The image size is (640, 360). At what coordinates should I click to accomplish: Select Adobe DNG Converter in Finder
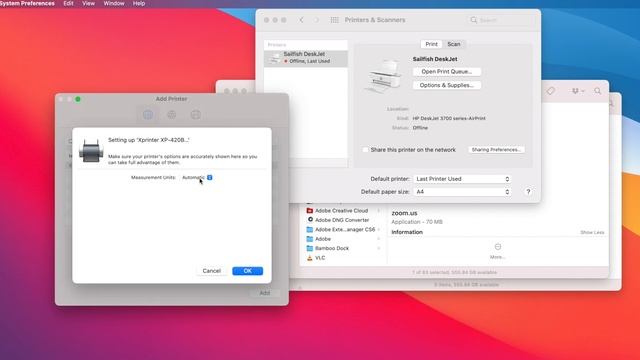pos(343,220)
